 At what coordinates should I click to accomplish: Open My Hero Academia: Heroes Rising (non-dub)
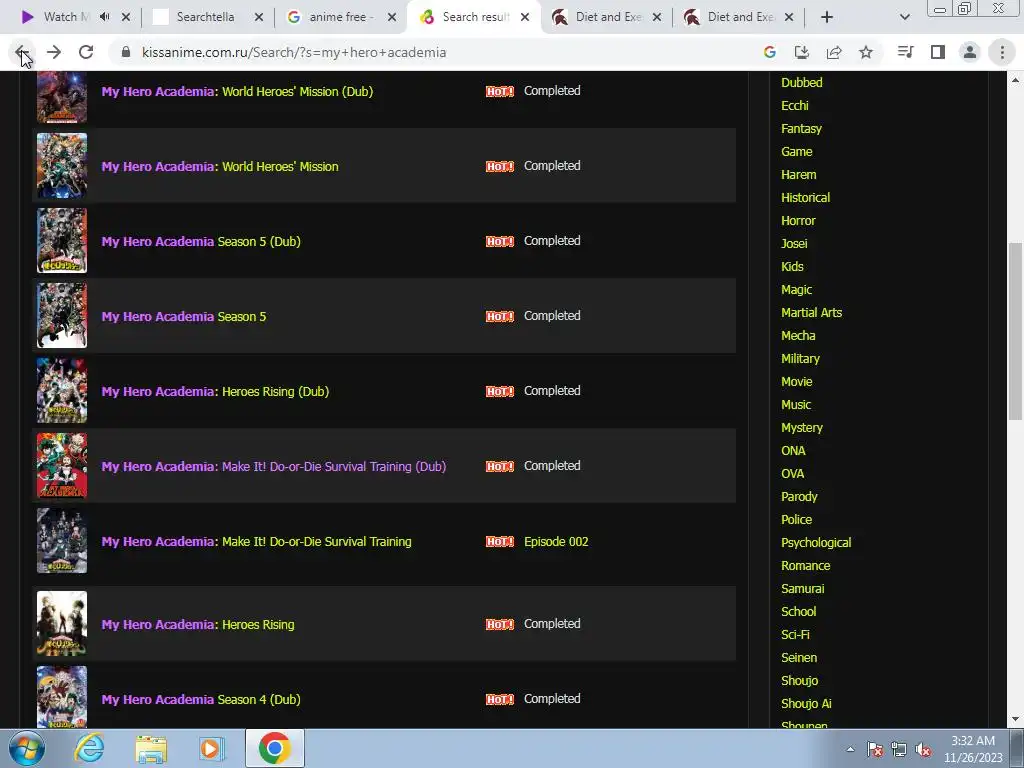198,625
